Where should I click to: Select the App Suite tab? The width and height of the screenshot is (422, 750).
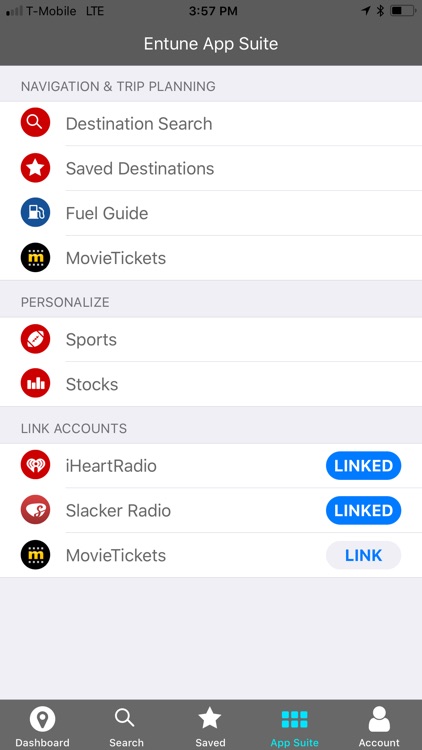coord(294,726)
